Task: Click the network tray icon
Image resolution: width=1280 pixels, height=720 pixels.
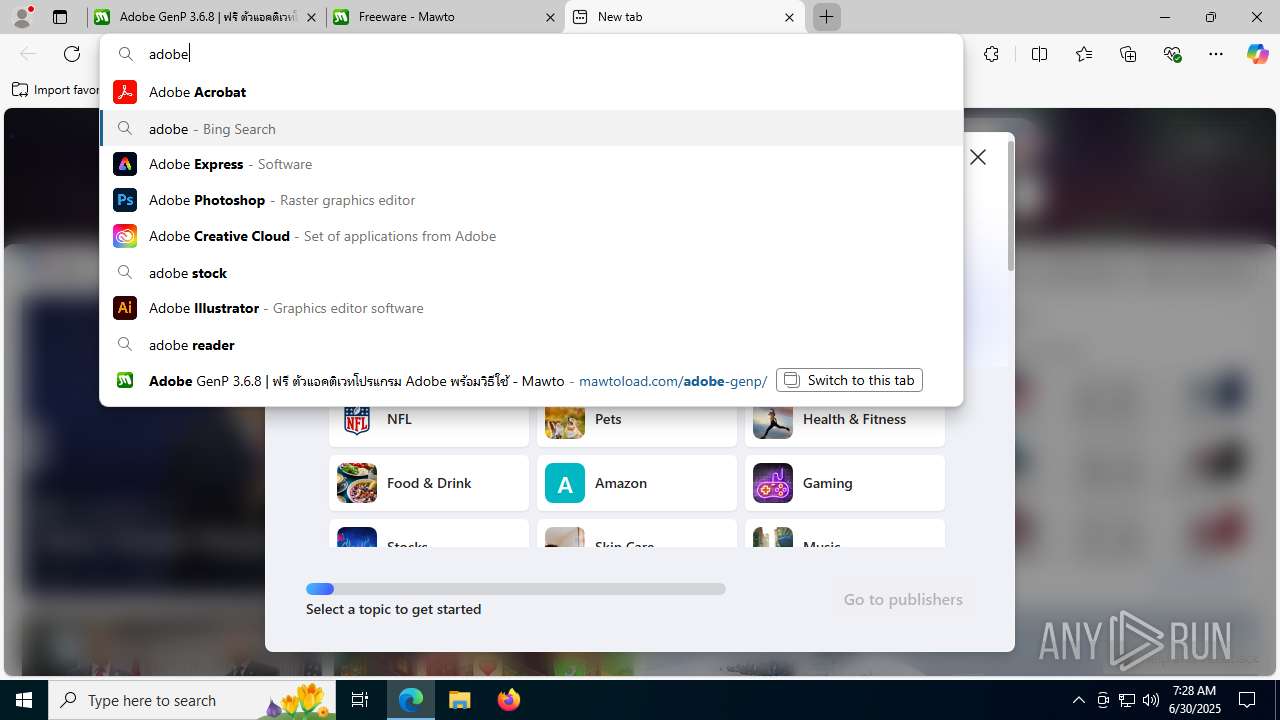Action: pos(1127,700)
